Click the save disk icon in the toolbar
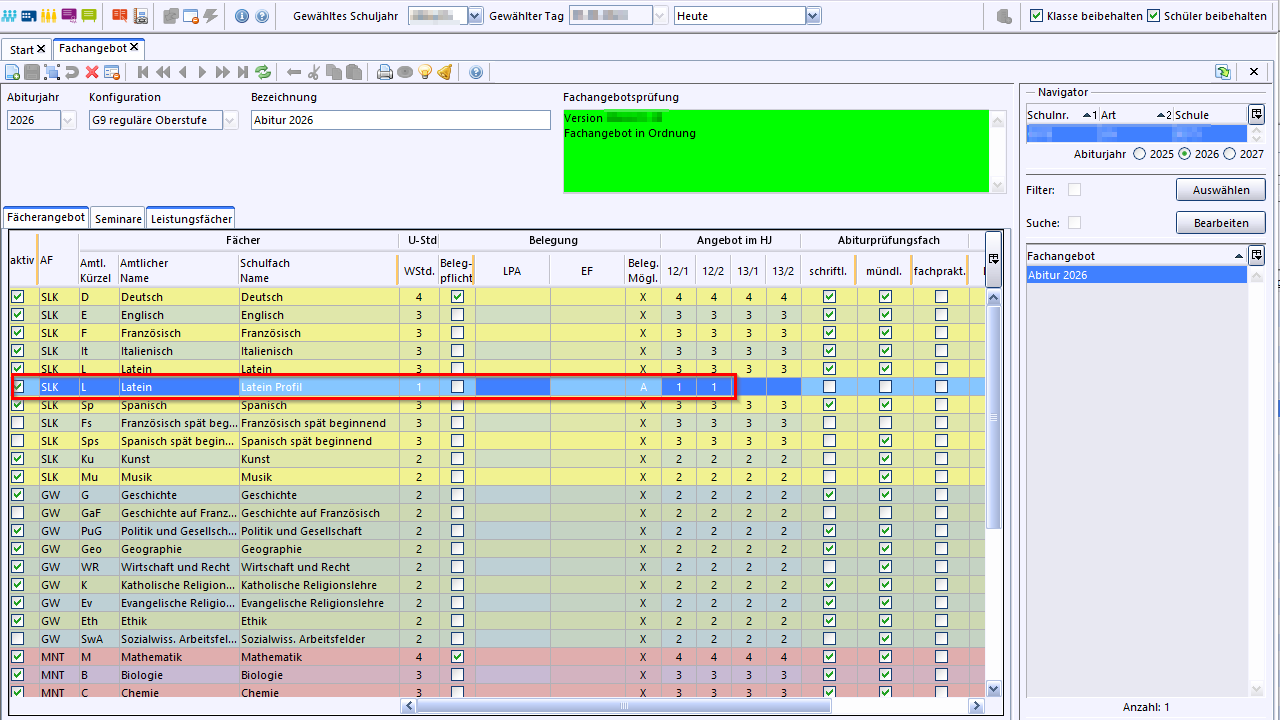 (32, 72)
